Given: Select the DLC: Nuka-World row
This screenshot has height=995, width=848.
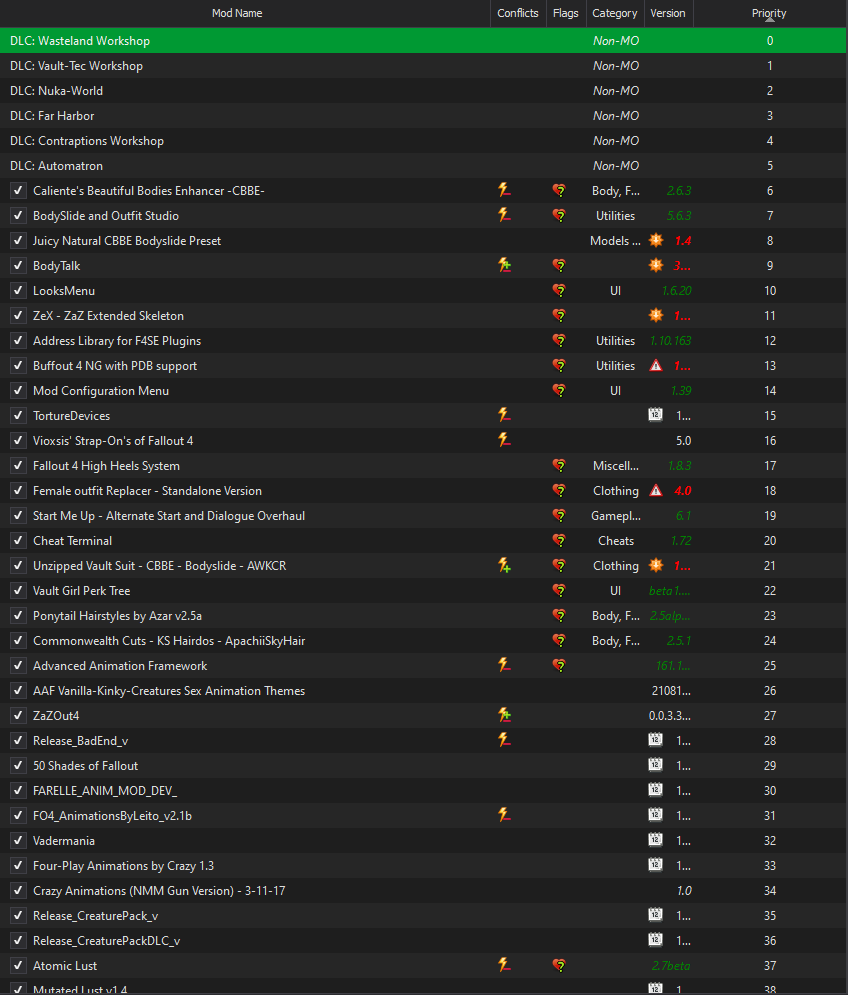Looking at the screenshot, I should tap(423, 90).
